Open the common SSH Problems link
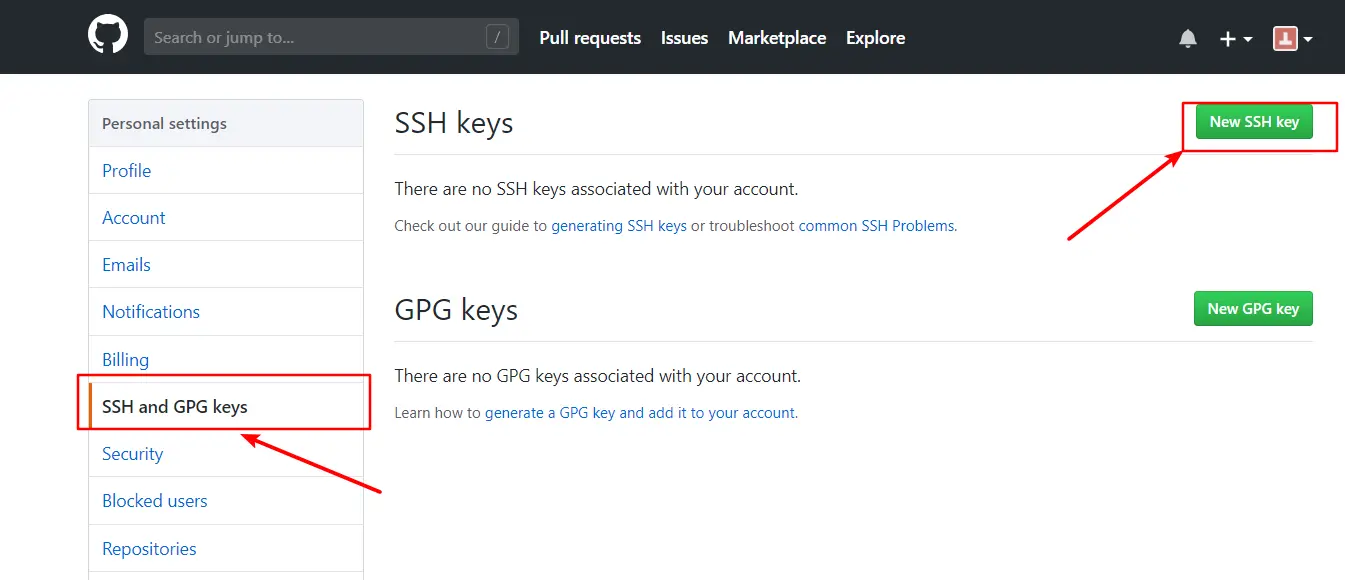The width and height of the screenshot is (1345, 580). coord(877,226)
